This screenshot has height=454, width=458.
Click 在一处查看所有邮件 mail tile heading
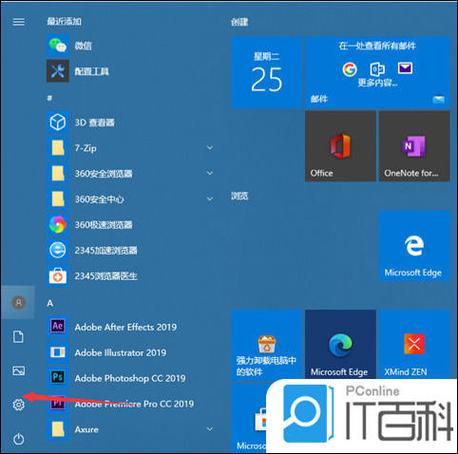pos(377,46)
